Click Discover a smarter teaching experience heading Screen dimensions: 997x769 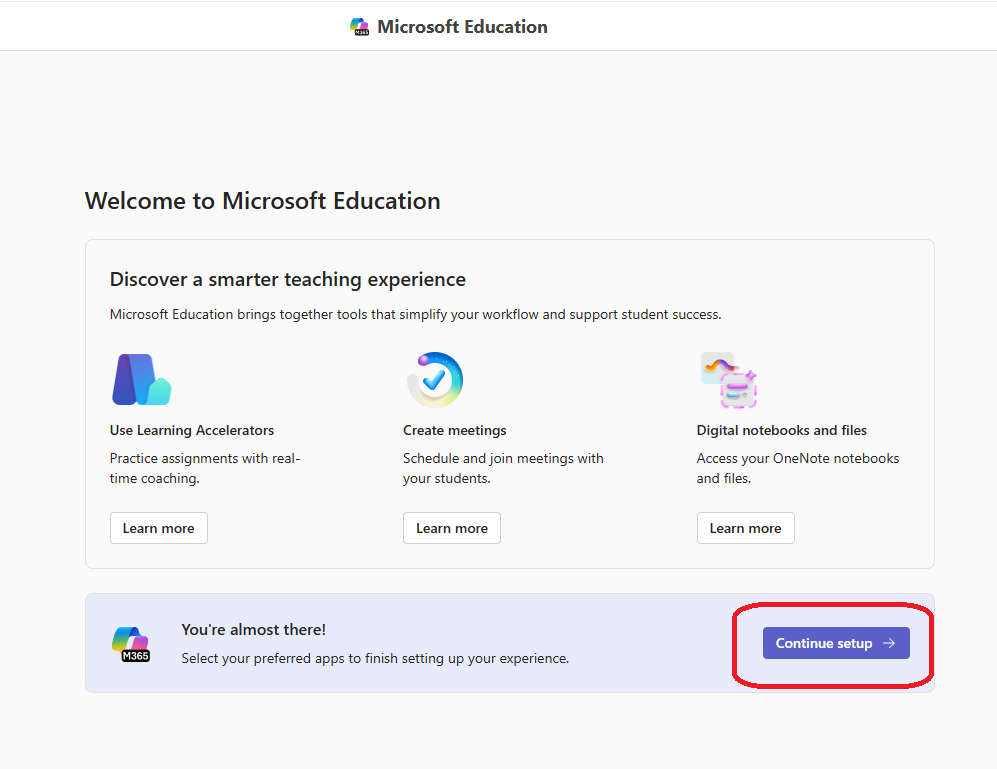(x=287, y=279)
